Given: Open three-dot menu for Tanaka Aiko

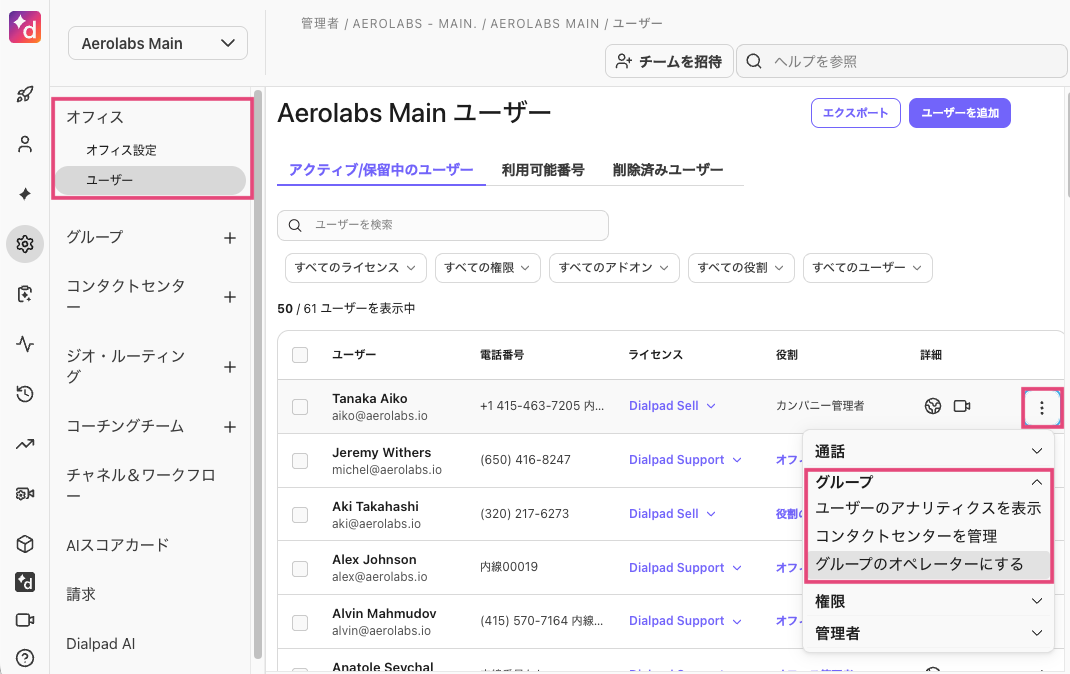Looking at the screenshot, I should pyautogui.click(x=1041, y=408).
